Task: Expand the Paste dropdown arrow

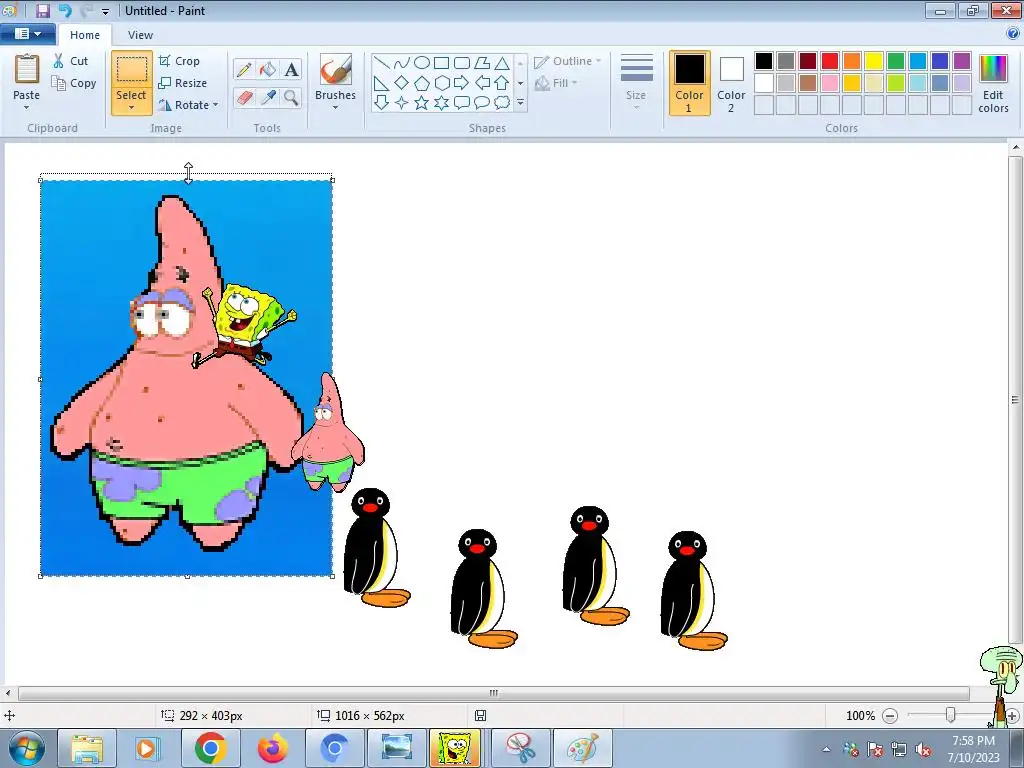Action: click(27, 108)
